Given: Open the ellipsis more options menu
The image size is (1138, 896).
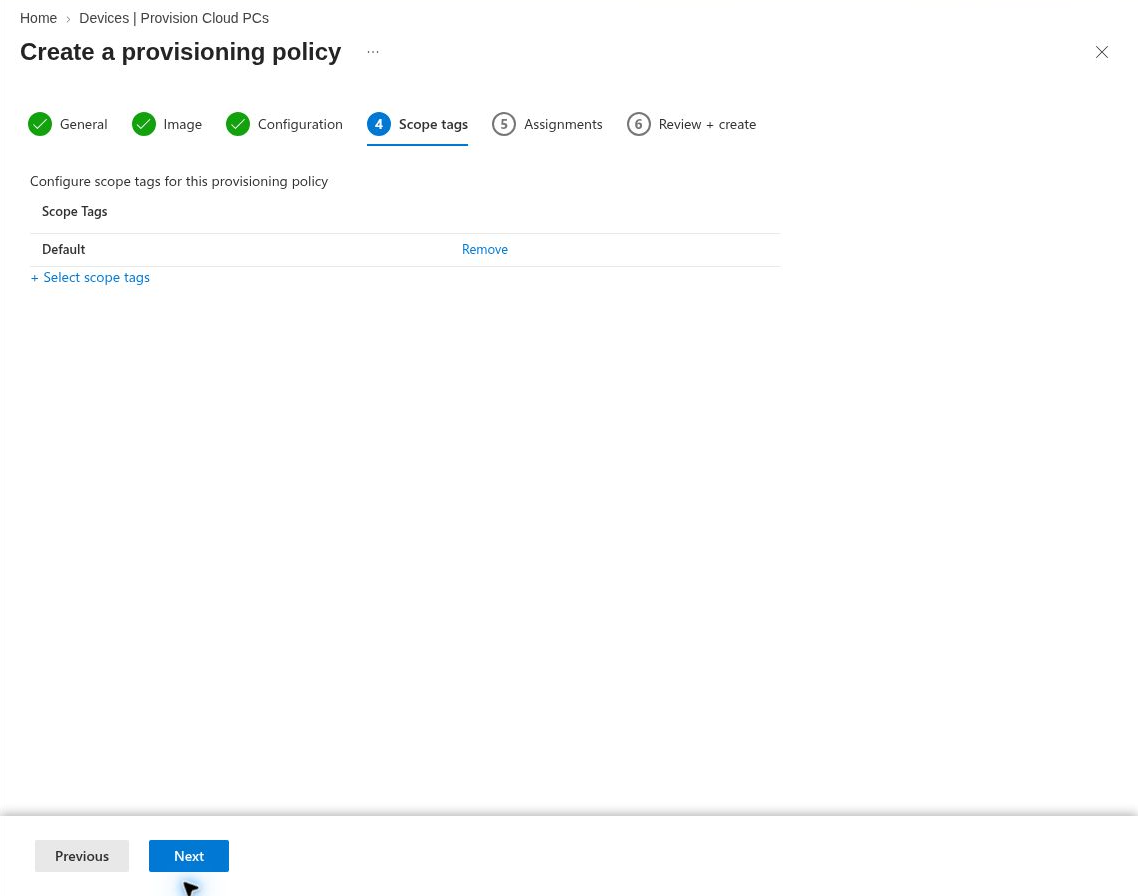Looking at the screenshot, I should [x=373, y=52].
